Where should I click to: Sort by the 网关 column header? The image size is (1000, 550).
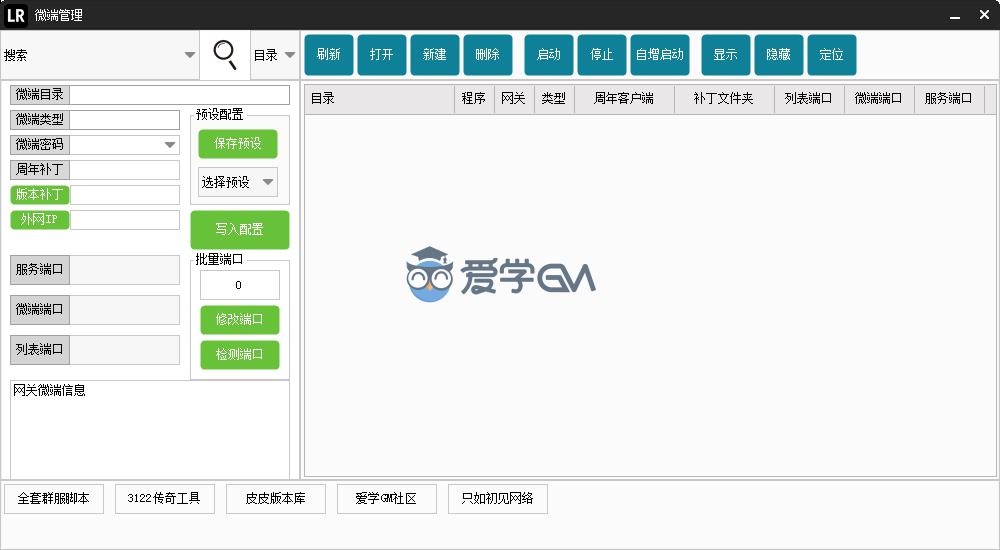513,99
